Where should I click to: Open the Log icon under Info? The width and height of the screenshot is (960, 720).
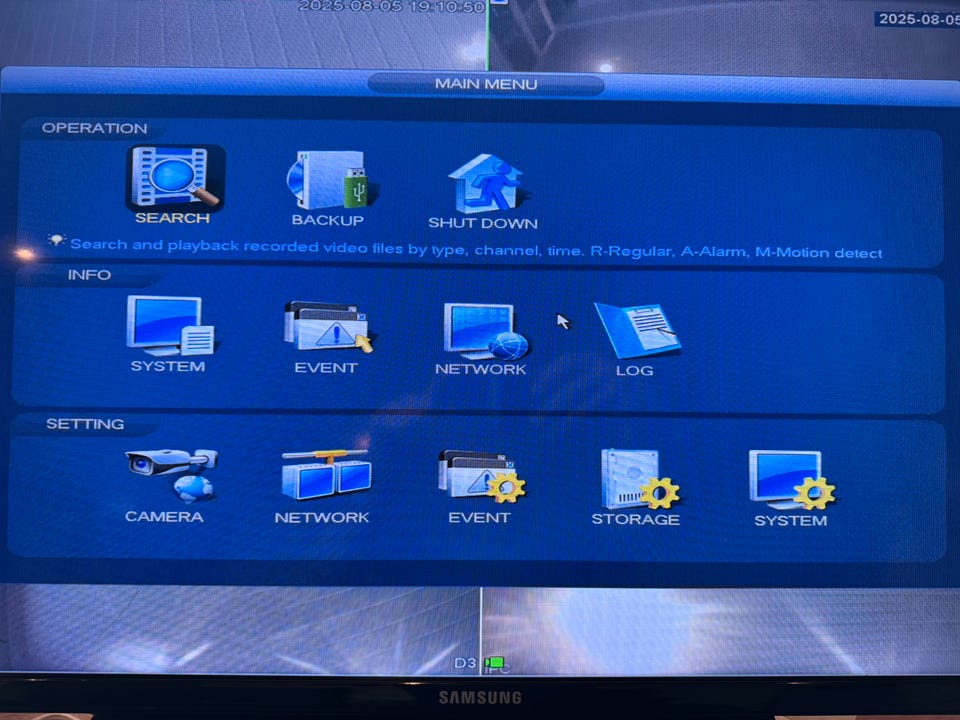[x=637, y=331]
